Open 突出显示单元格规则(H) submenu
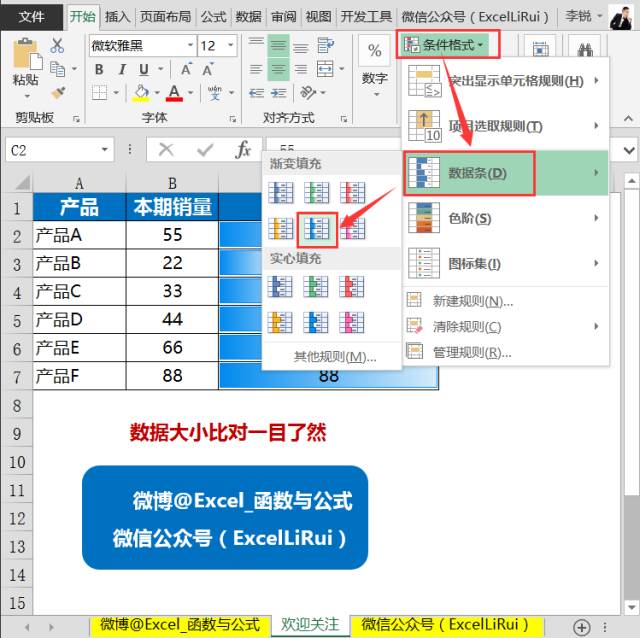Image resolution: width=640 pixels, height=638 pixels. click(505, 81)
